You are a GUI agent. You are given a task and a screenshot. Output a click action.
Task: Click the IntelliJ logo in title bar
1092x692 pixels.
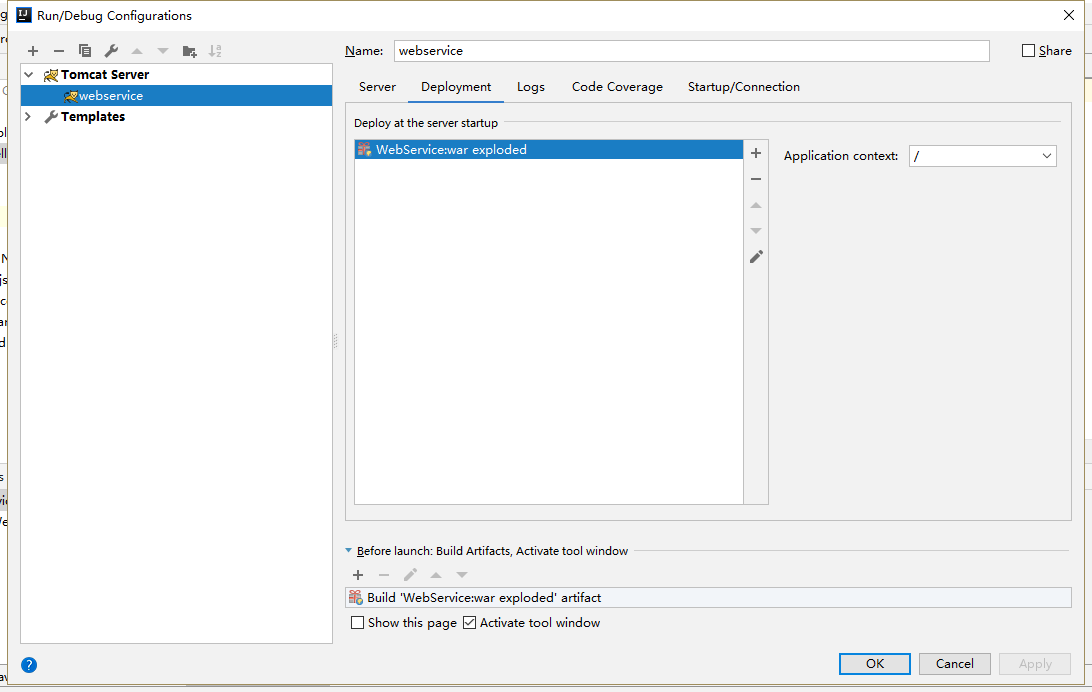tap(24, 15)
